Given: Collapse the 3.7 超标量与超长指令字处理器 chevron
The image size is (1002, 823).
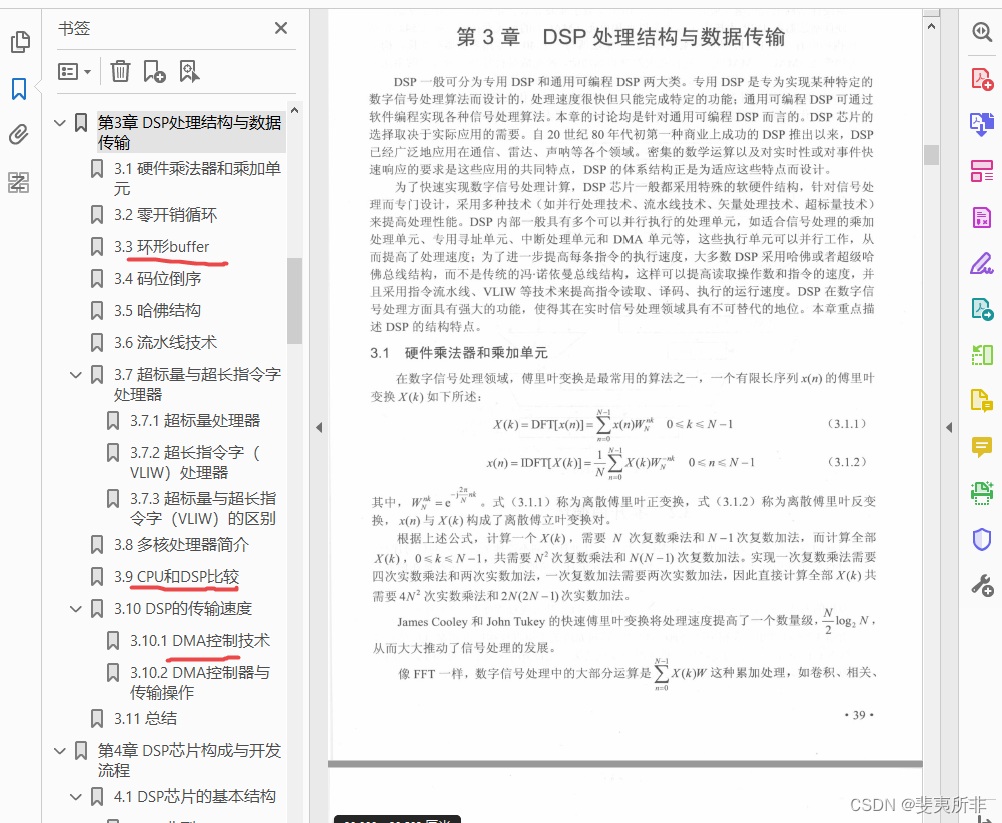Looking at the screenshot, I should [76, 374].
